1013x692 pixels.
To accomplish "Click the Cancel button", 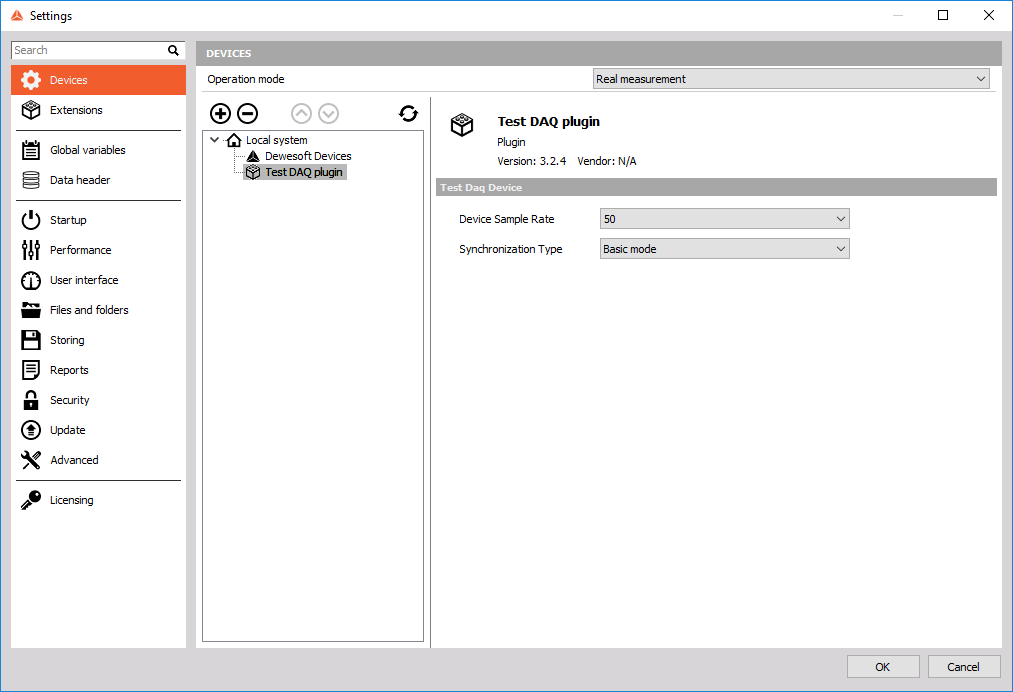I will pos(963,667).
